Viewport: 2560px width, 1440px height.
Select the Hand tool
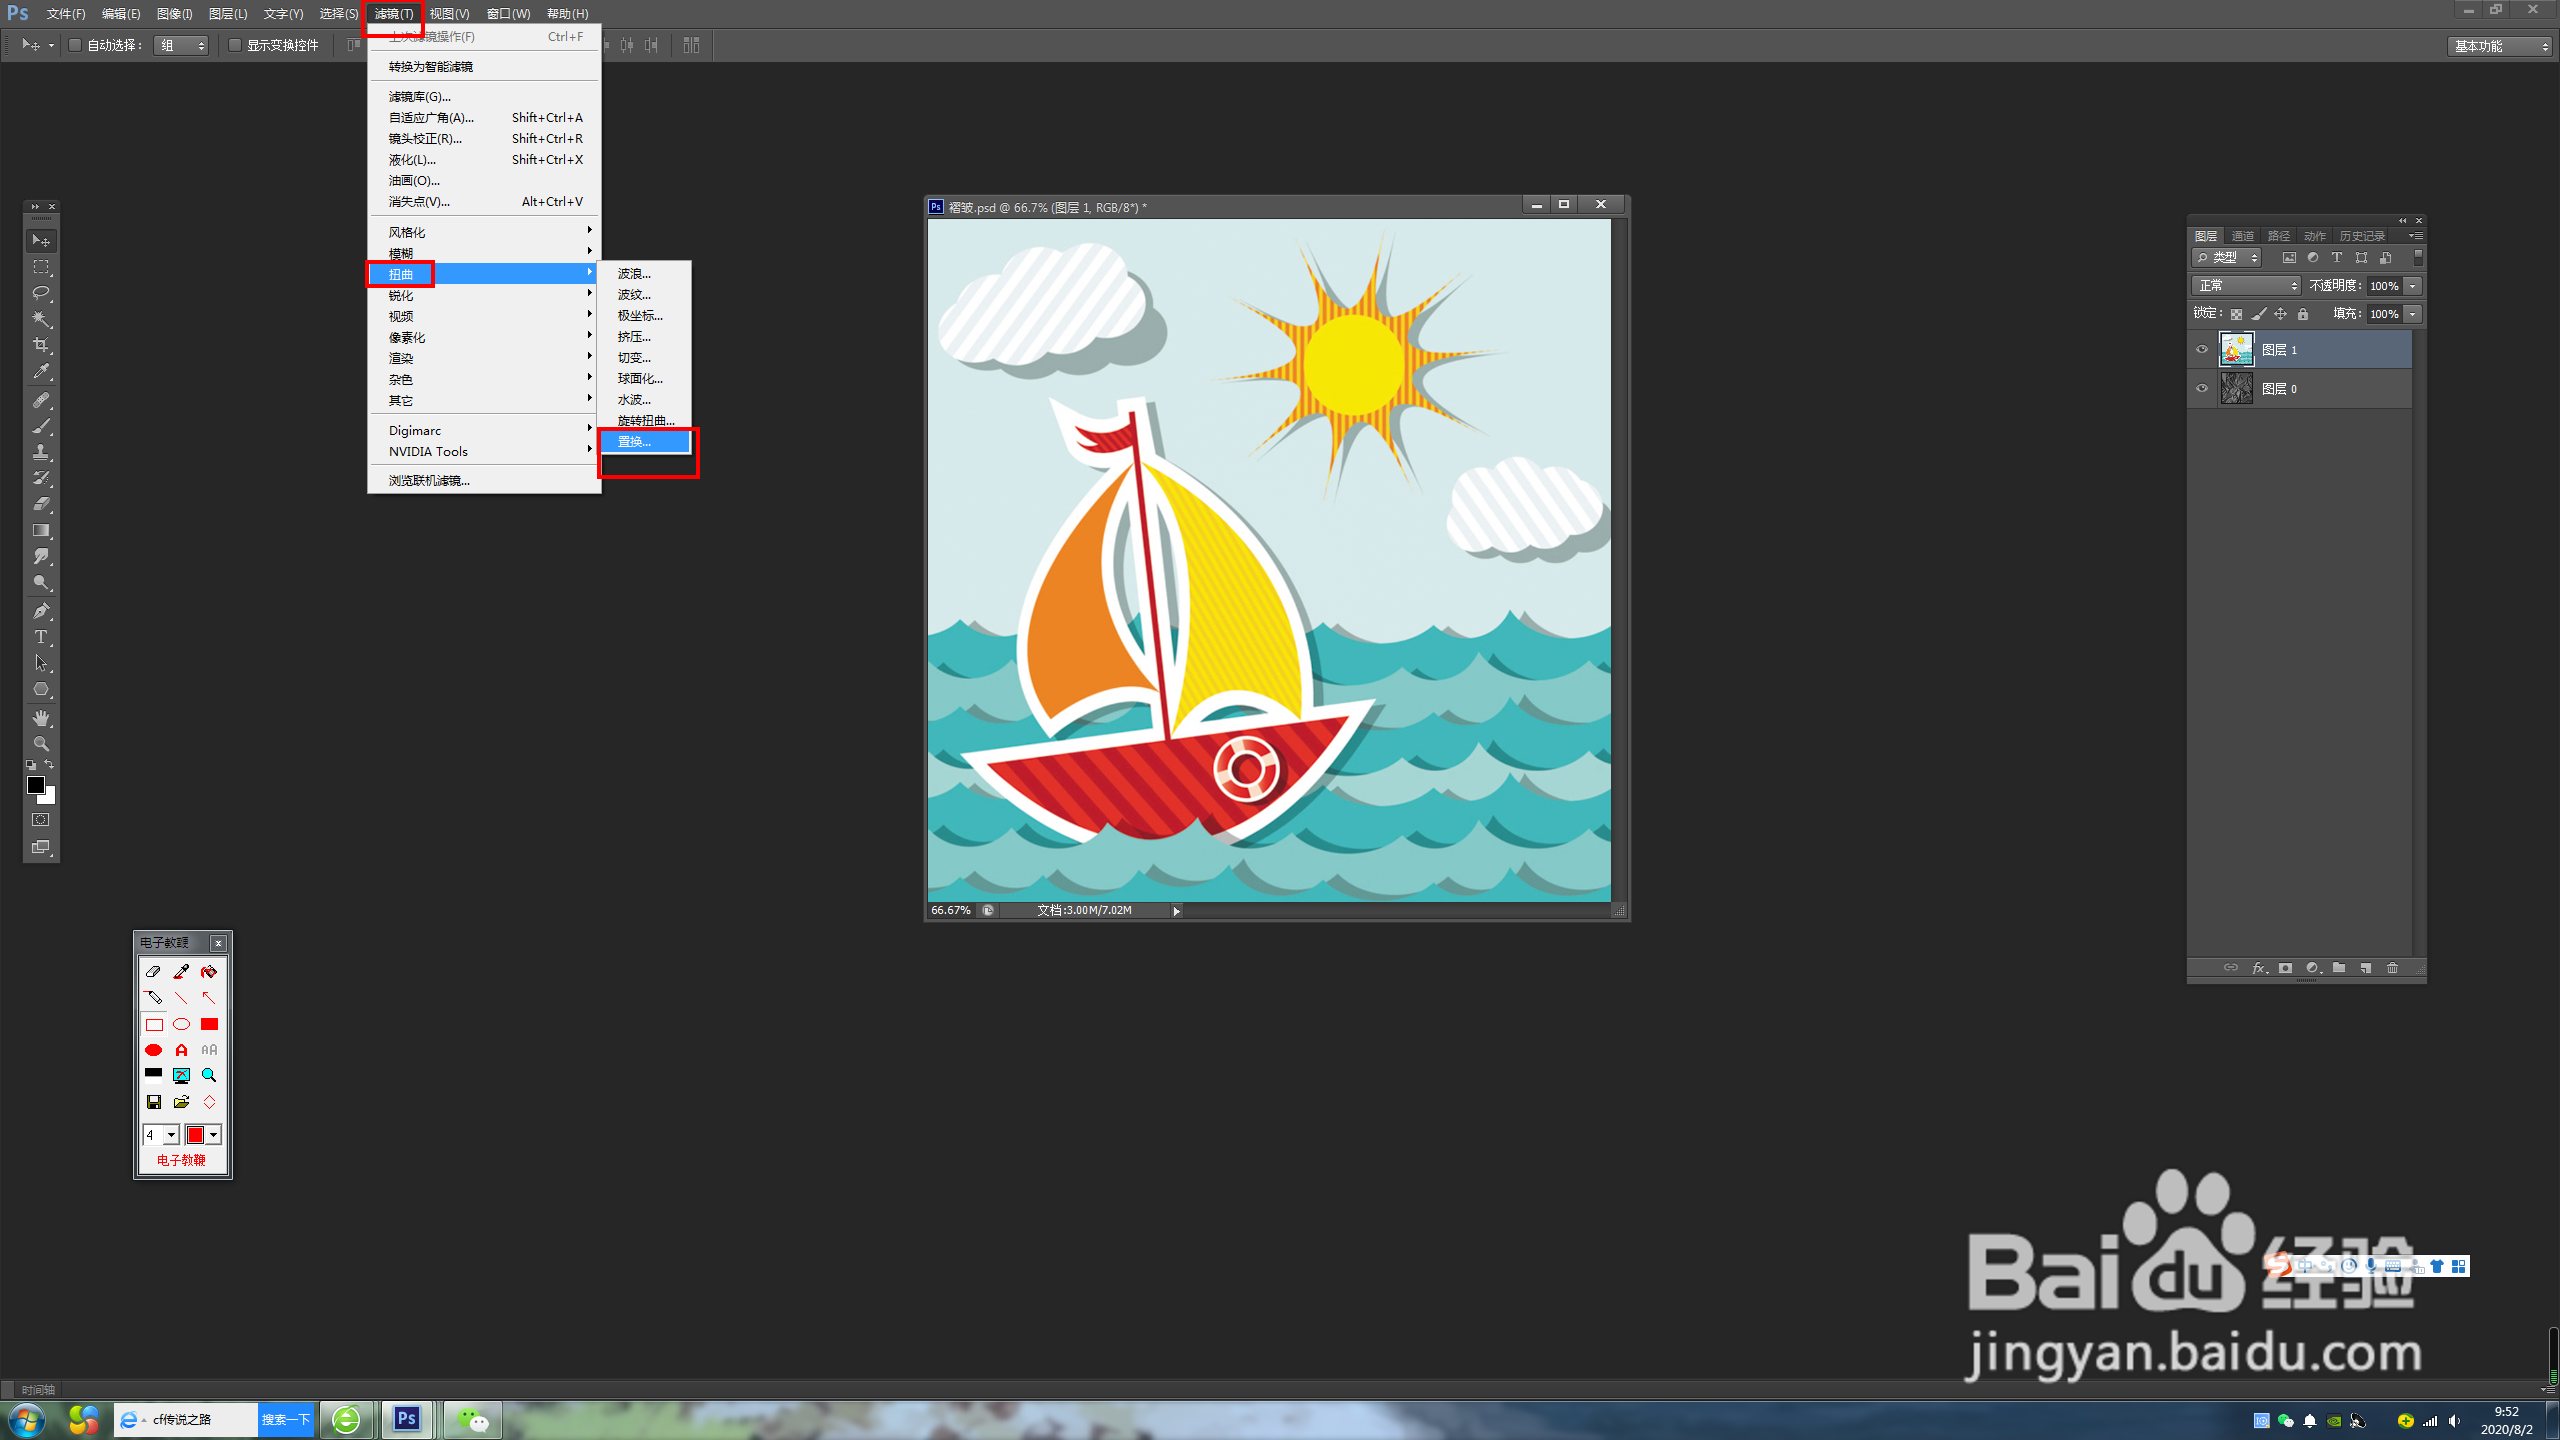point(41,718)
